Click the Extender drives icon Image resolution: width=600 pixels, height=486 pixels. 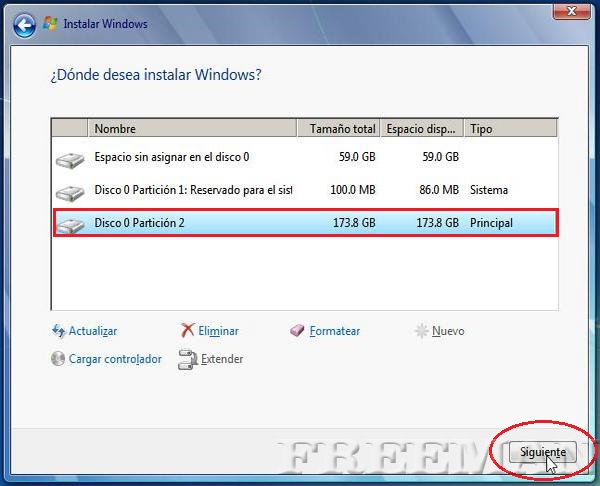[188, 359]
